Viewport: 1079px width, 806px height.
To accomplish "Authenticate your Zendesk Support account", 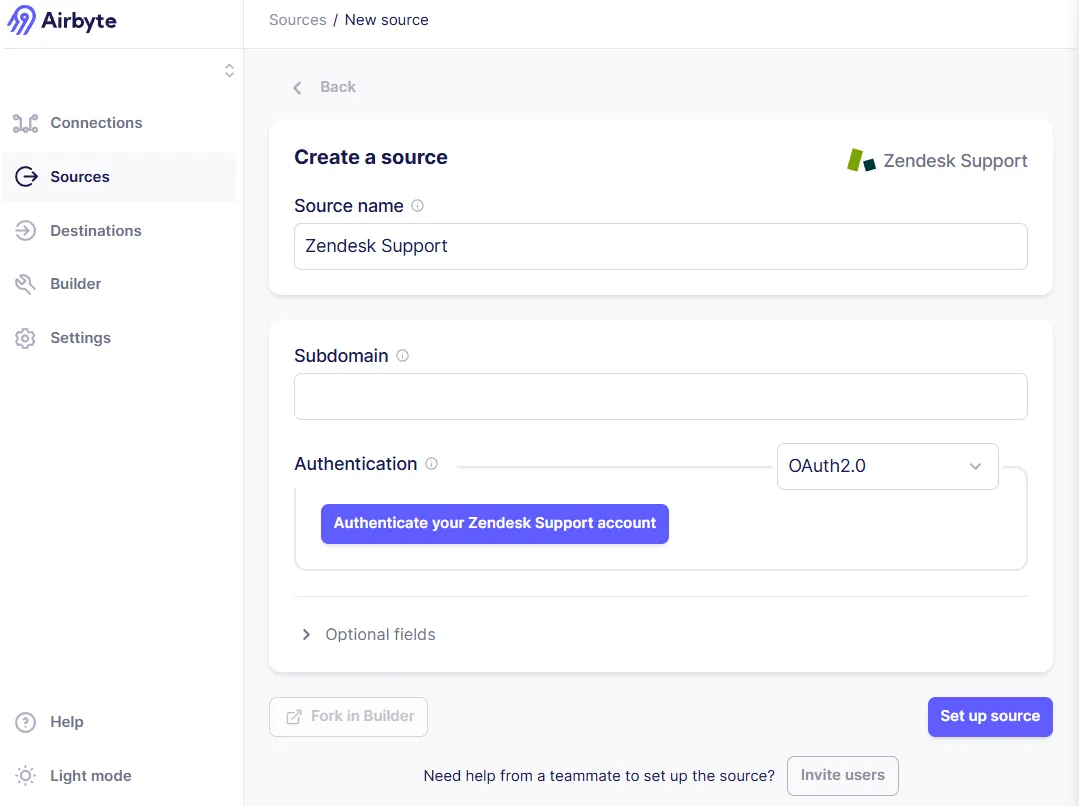I will coord(495,524).
